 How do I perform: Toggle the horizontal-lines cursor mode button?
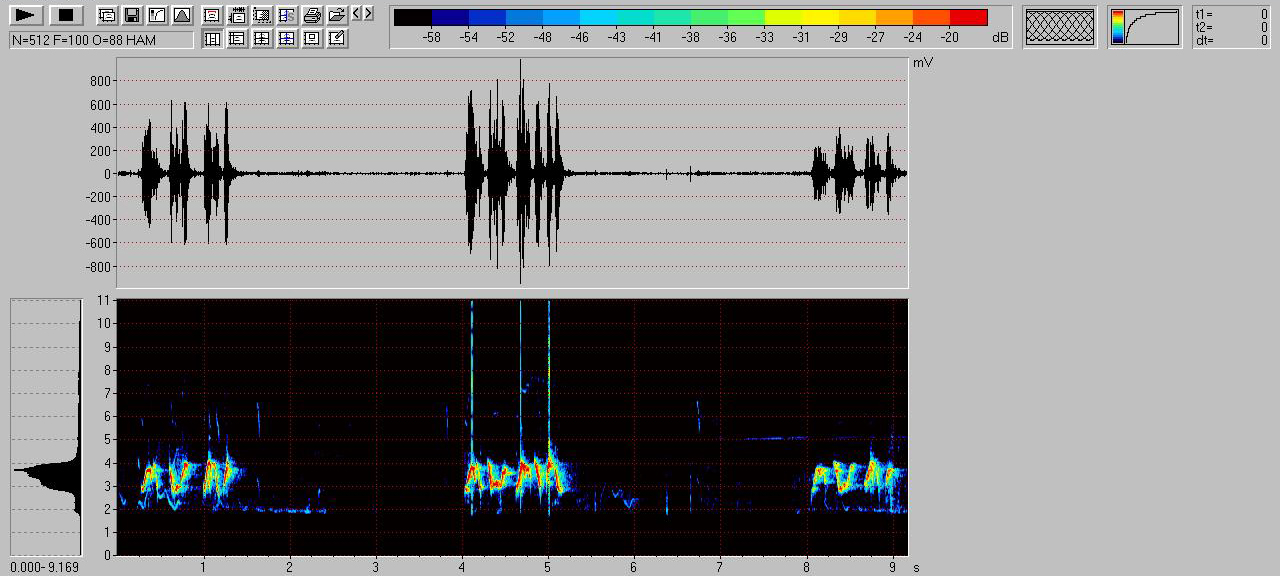pyautogui.click(x=237, y=39)
